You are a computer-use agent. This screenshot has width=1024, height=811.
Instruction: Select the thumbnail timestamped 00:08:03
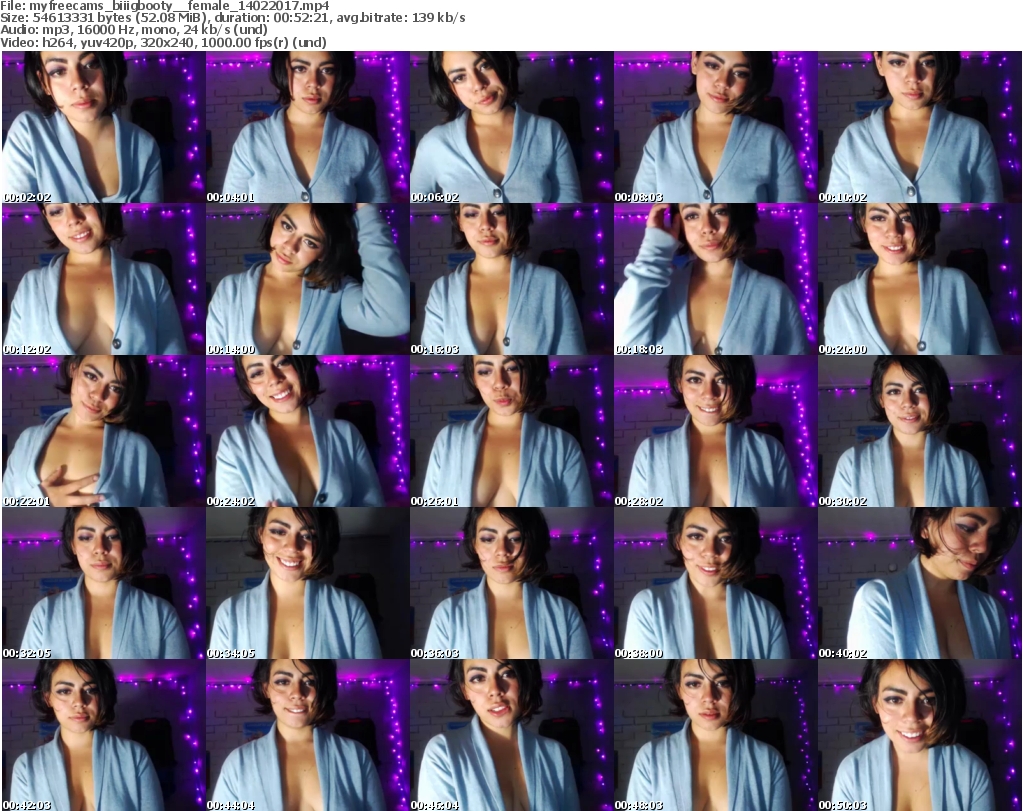pyautogui.click(x=715, y=127)
